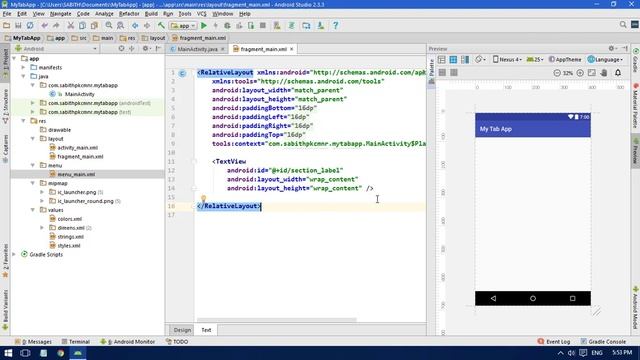Click Scroll from Source target icon

121,49
